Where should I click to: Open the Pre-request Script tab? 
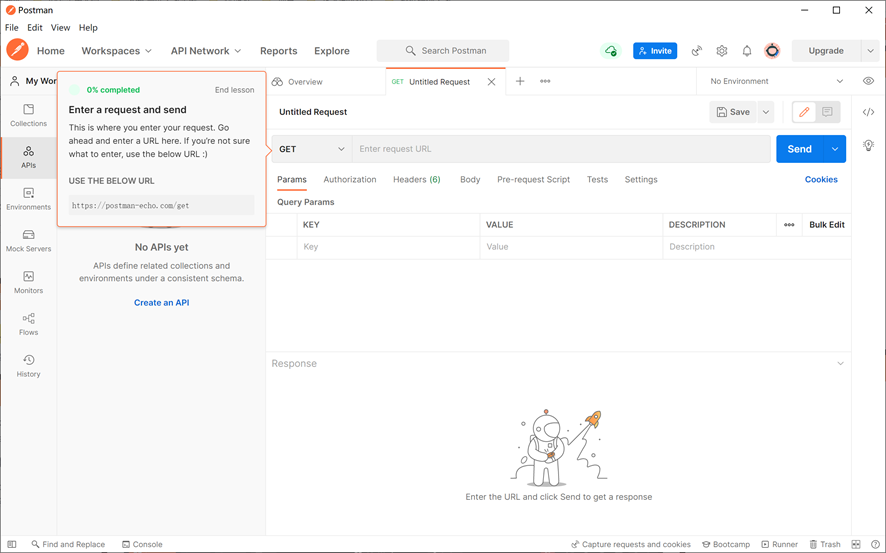pyautogui.click(x=533, y=180)
